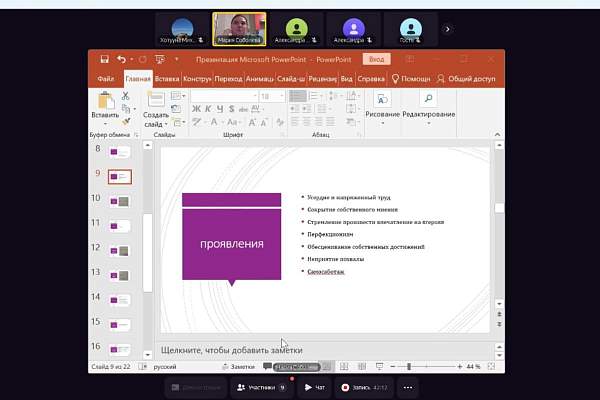This screenshot has width=600, height=400.
Task: Toggle text shadow S formatting
Action: click(232, 109)
